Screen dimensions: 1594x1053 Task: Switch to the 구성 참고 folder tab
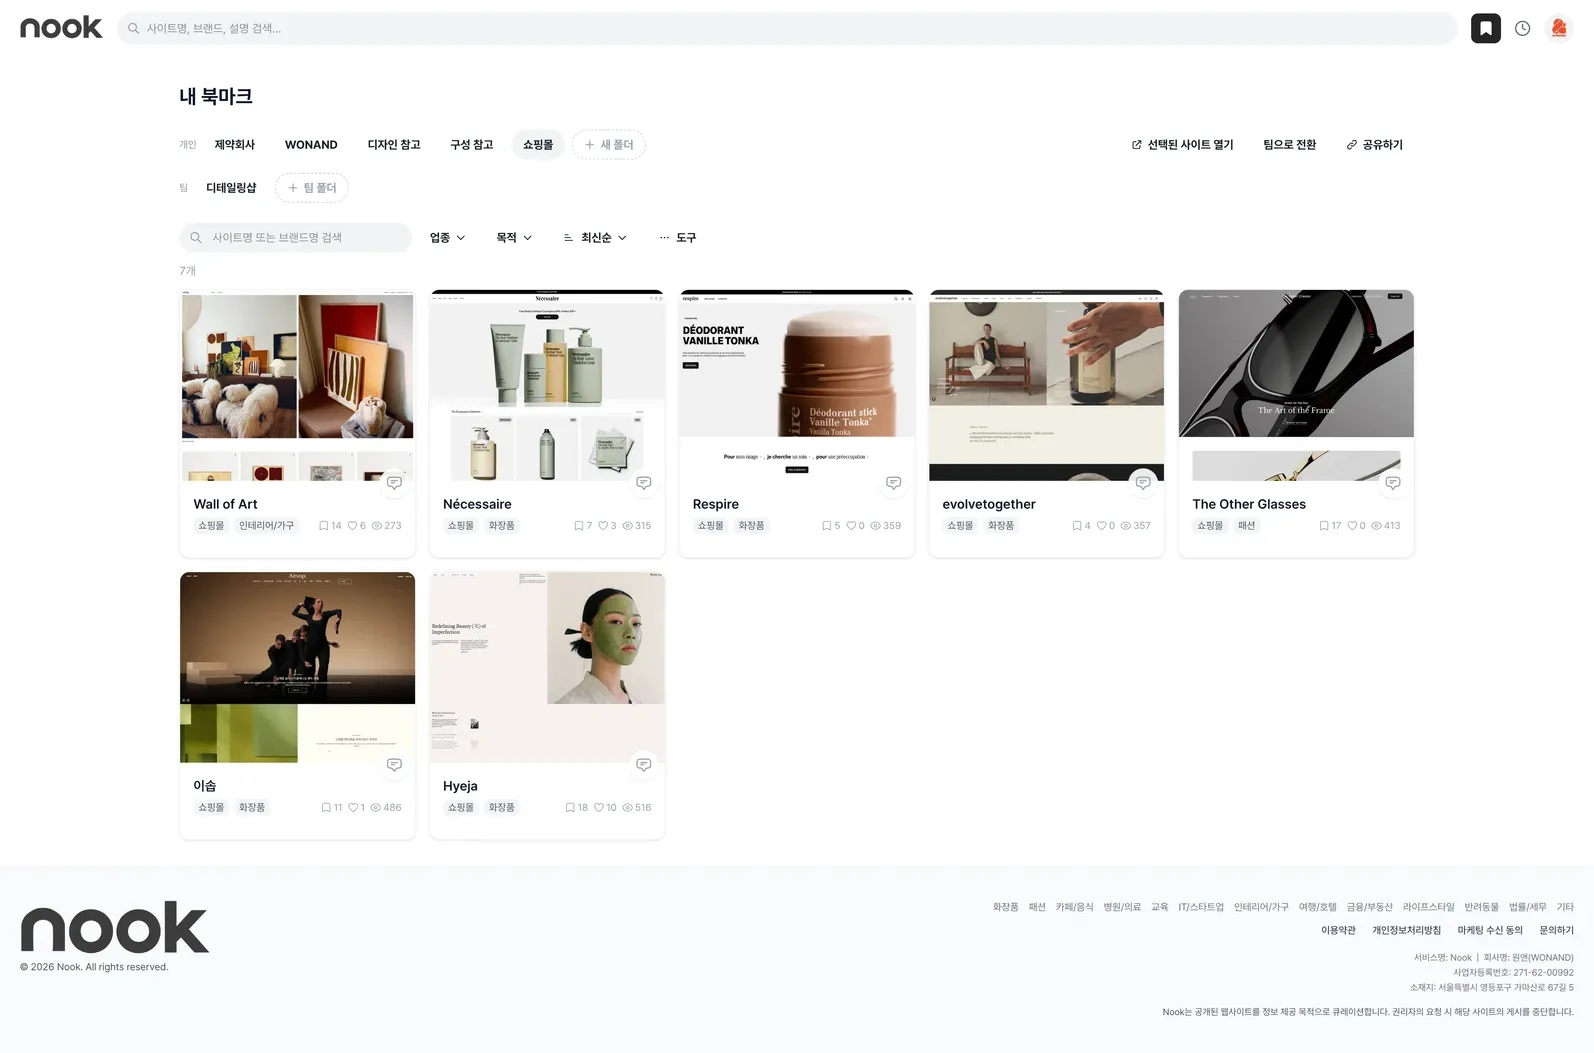pyautogui.click(x=472, y=145)
